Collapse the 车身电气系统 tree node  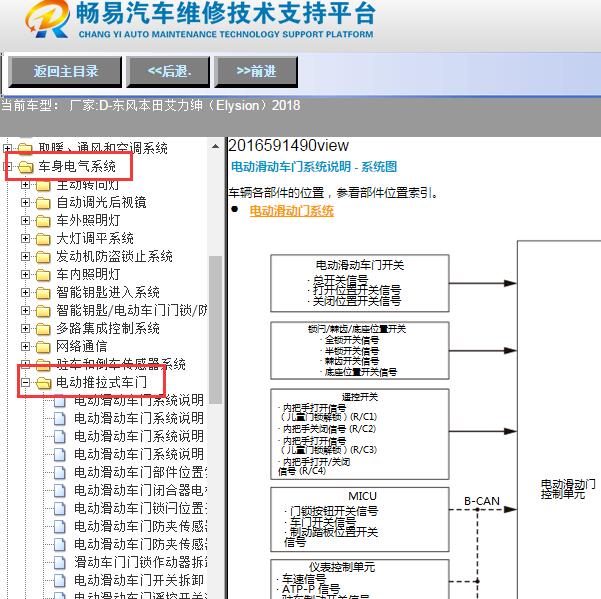[7, 166]
